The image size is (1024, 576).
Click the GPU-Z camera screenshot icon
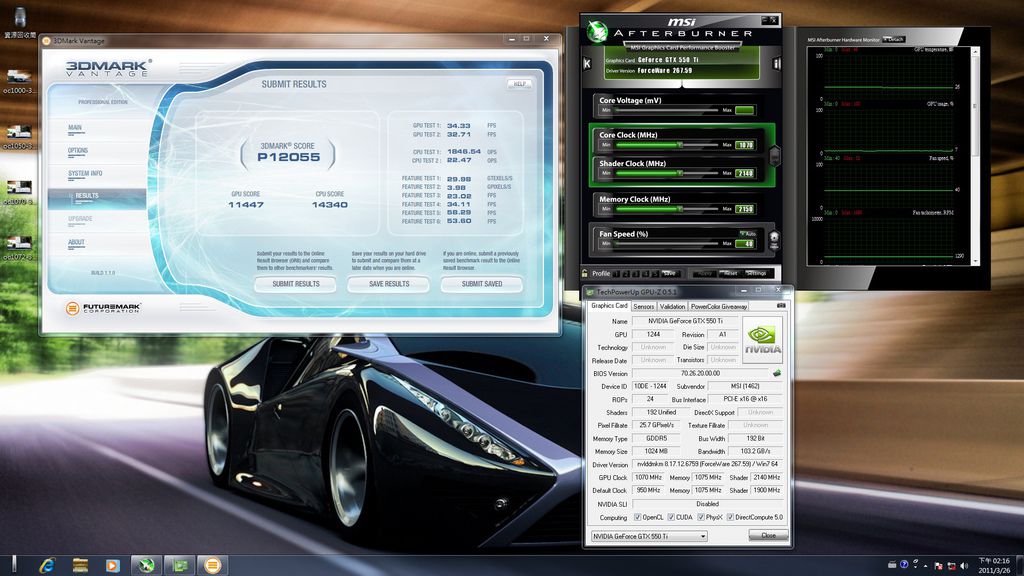click(781, 305)
